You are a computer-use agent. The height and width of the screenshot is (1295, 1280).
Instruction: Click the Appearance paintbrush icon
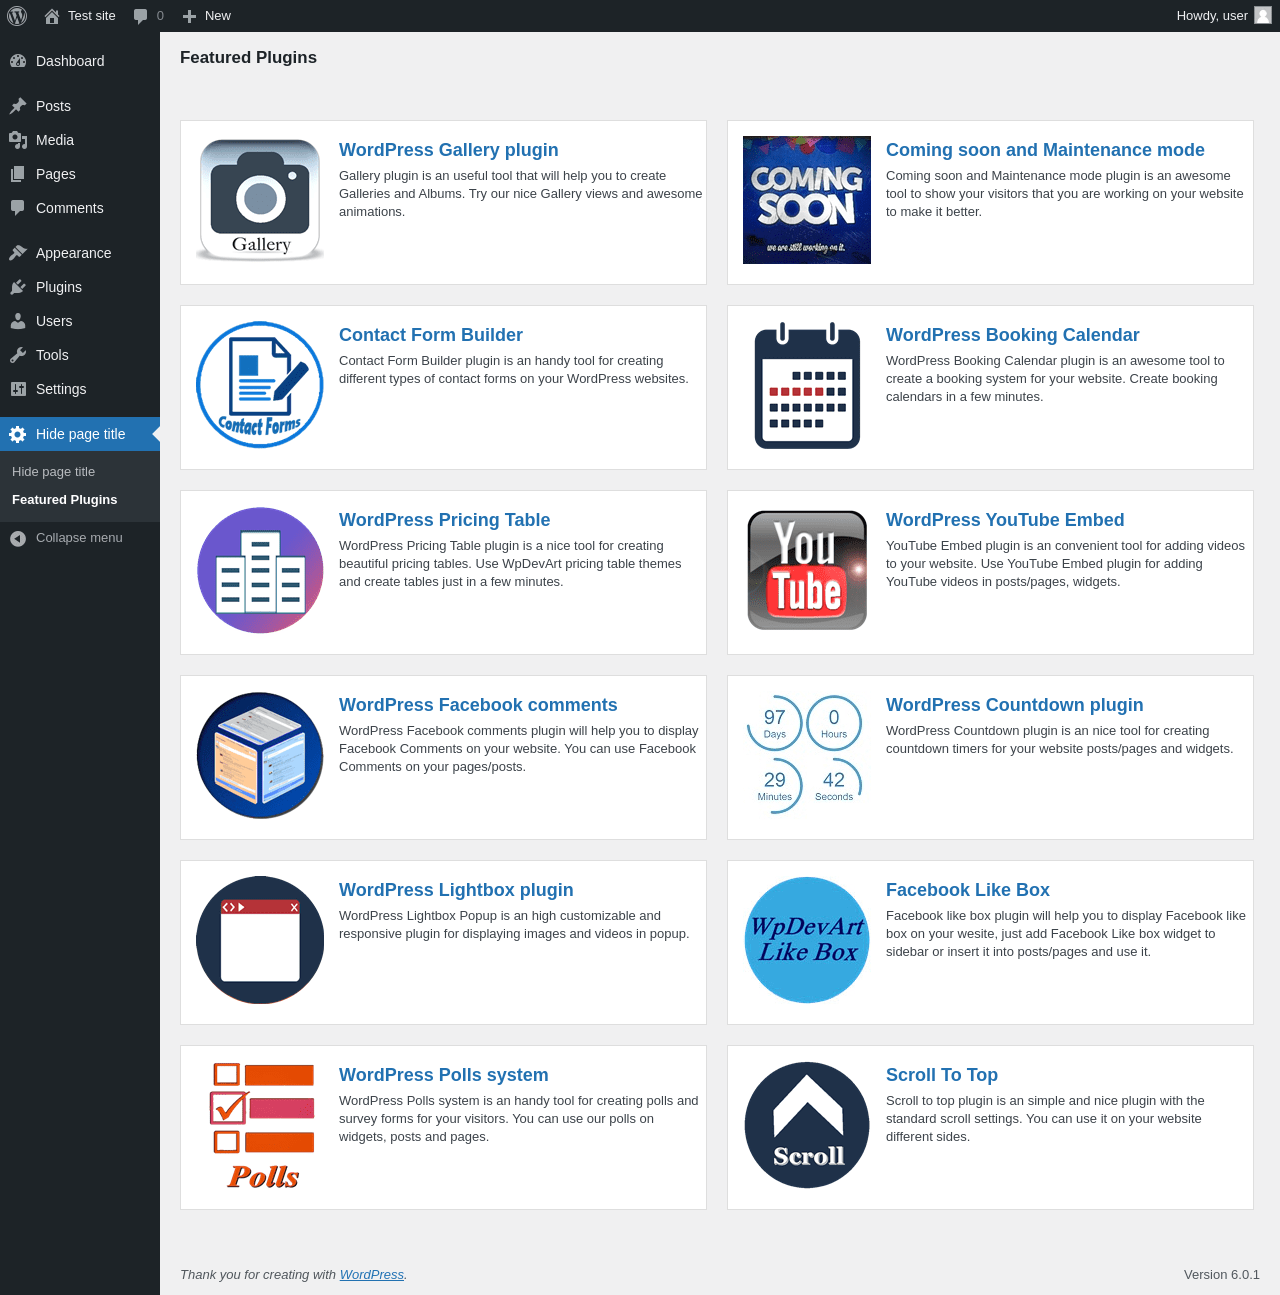click(x=18, y=253)
